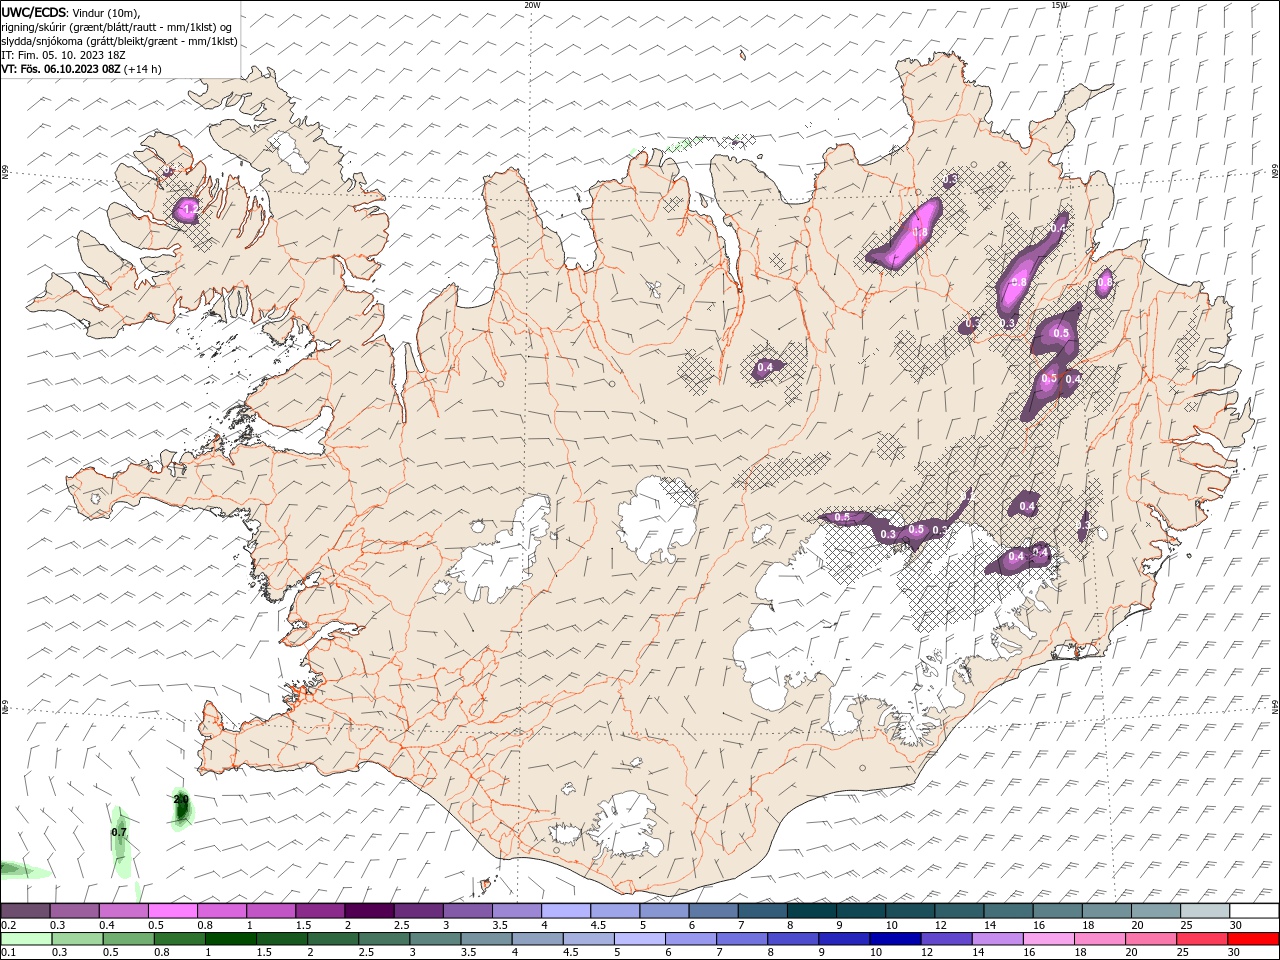Click the 'rigning/skúrir (grænt/blátt/rautt - mm/1klst) og' line
This screenshot has width=1280, height=960.
(x=117, y=27)
